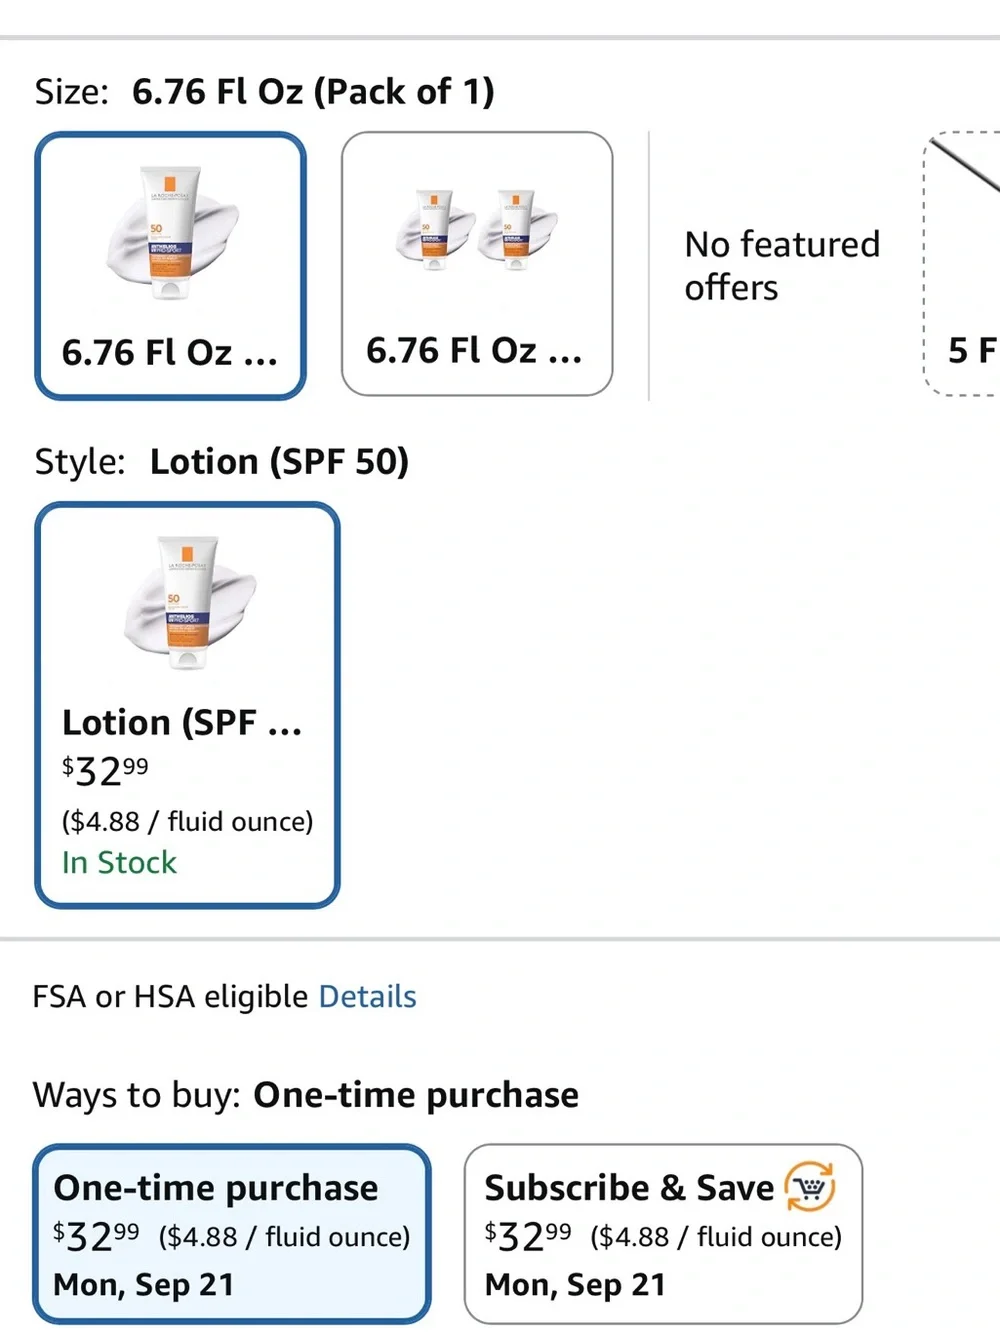Click the Size heading label text
The image size is (1000, 1333).
(71, 92)
